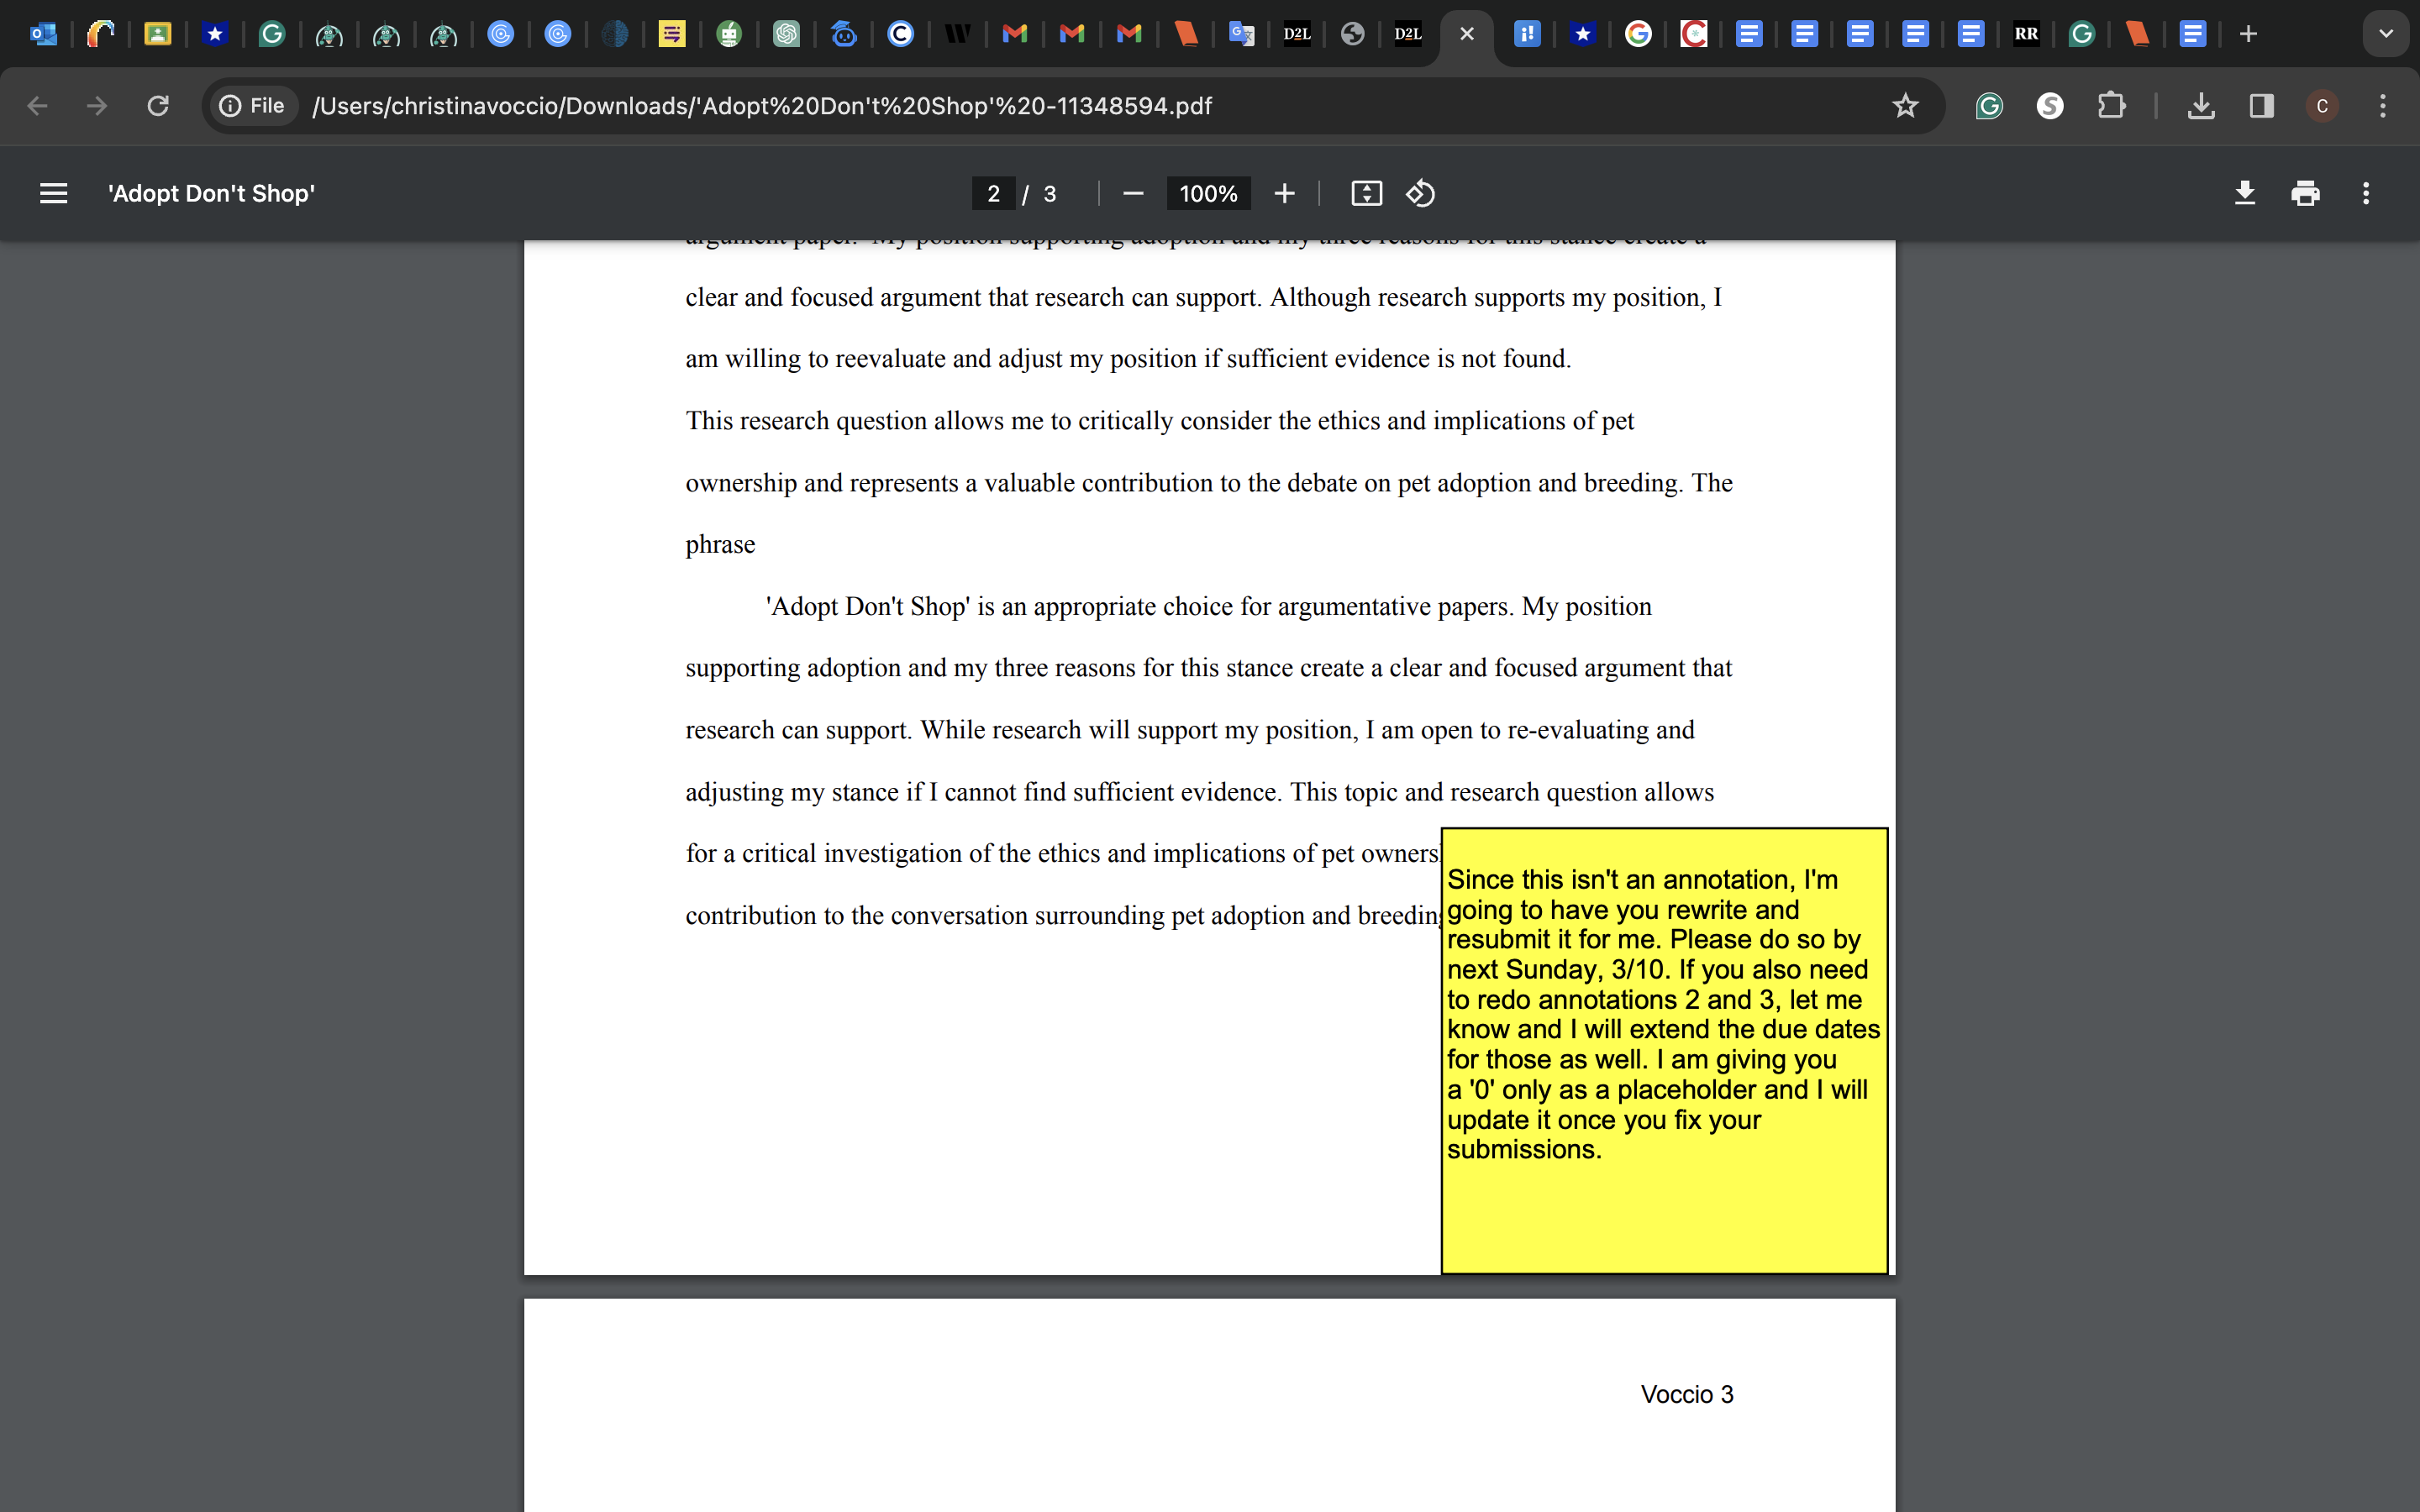
Task: Open the tab search dropdown arrow
Action: tap(2387, 33)
